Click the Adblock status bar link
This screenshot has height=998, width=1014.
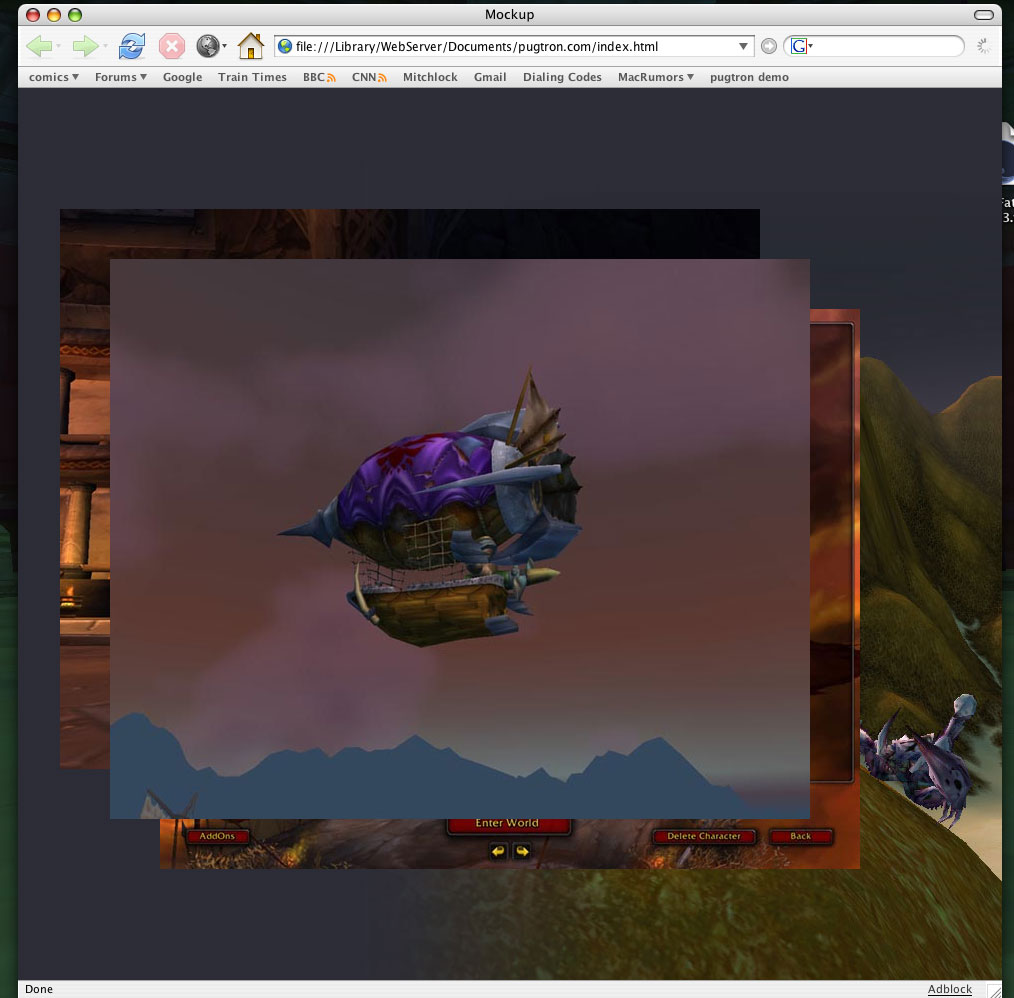[x=949, y=989]
